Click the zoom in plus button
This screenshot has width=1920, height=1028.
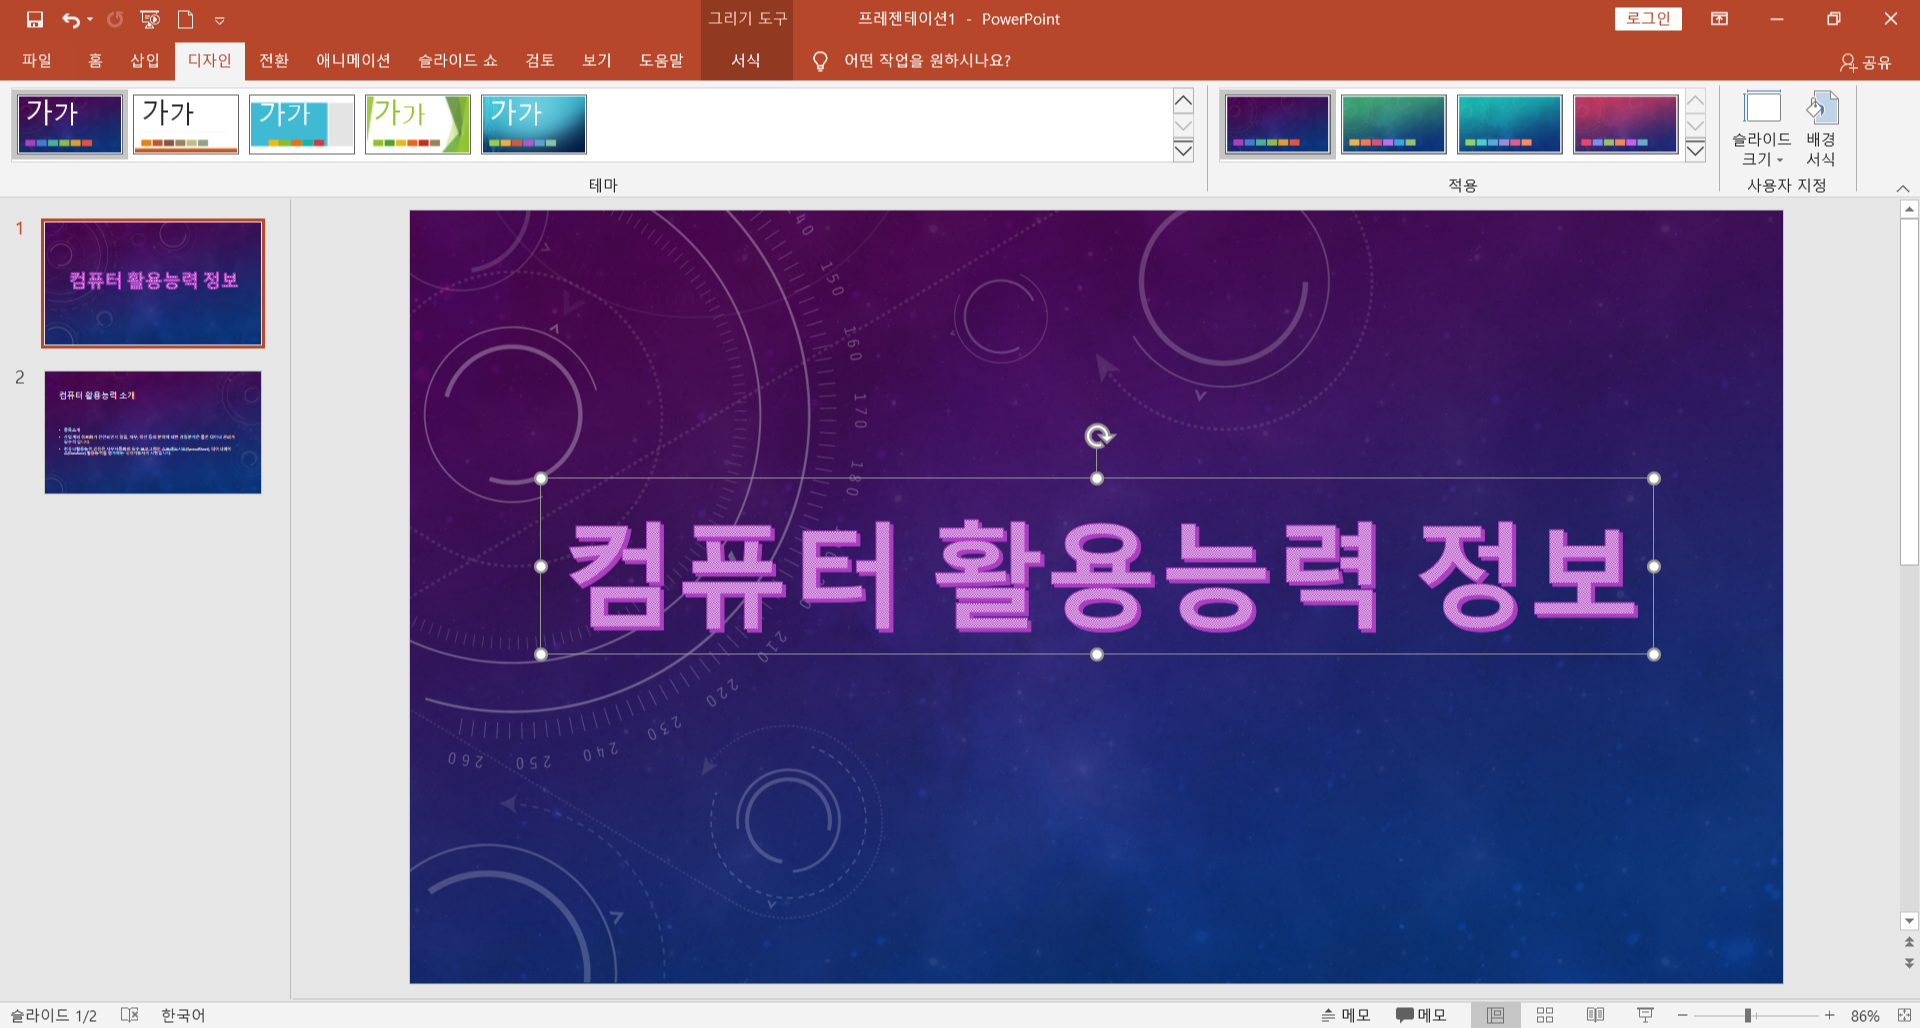click(1829, 1015)
